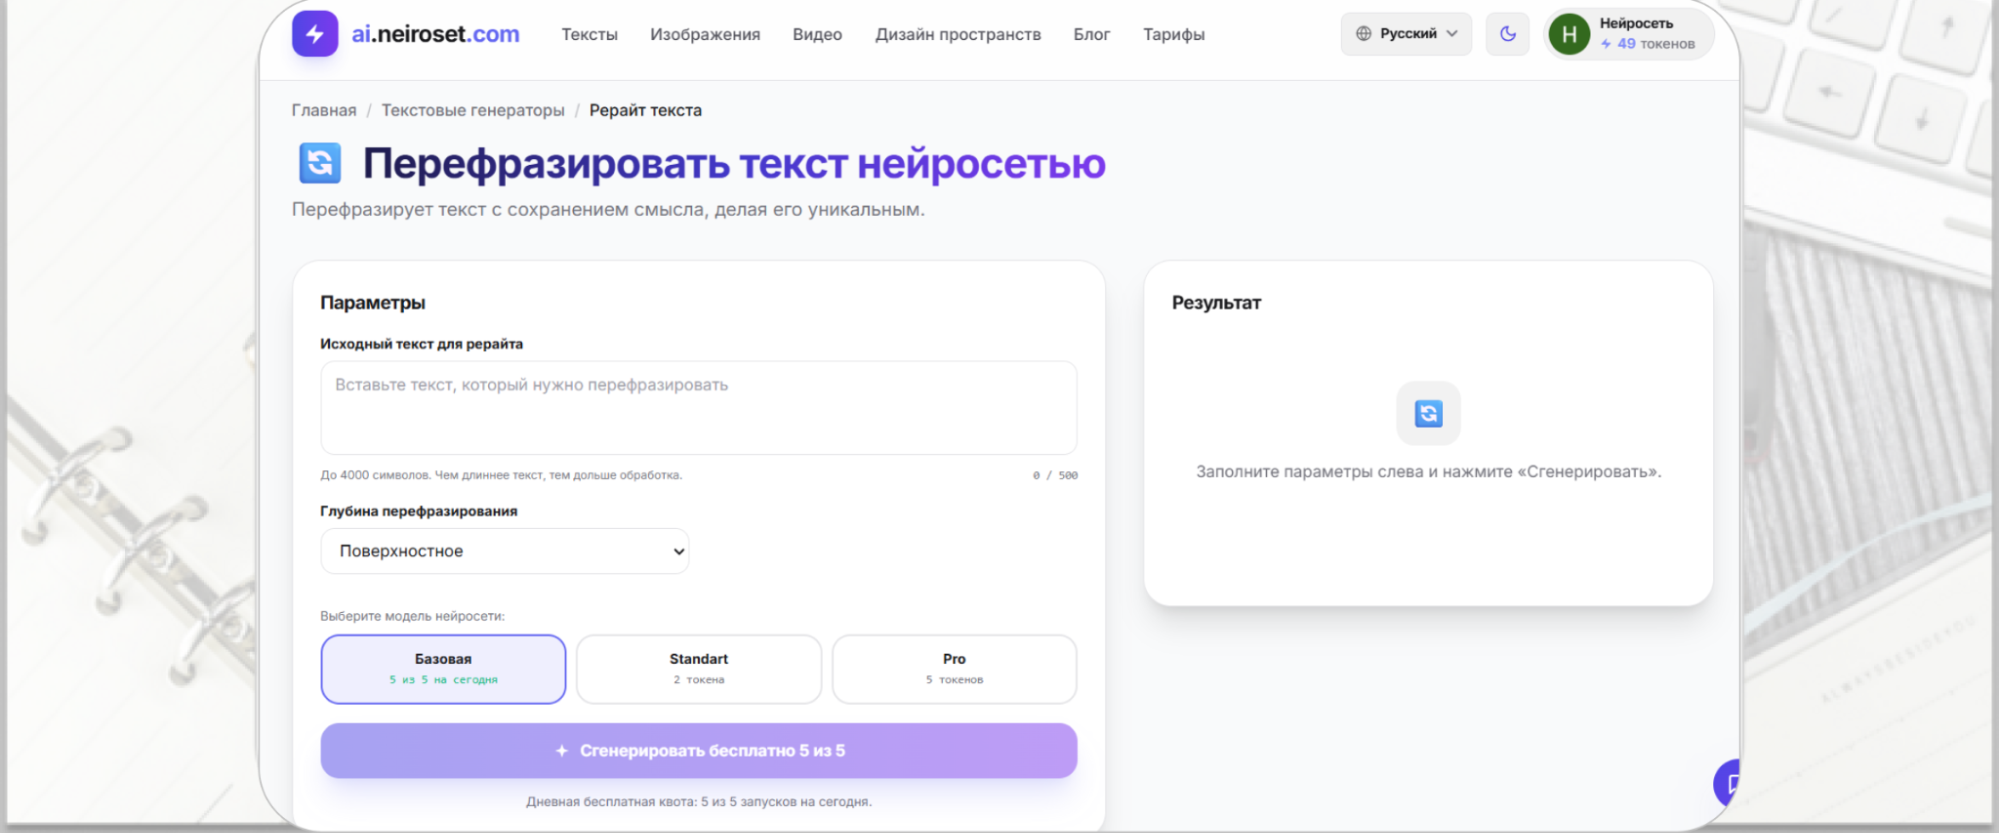Click the plus sparkle icon on the generate button
1999x833 pixels.
click(562, 751)
